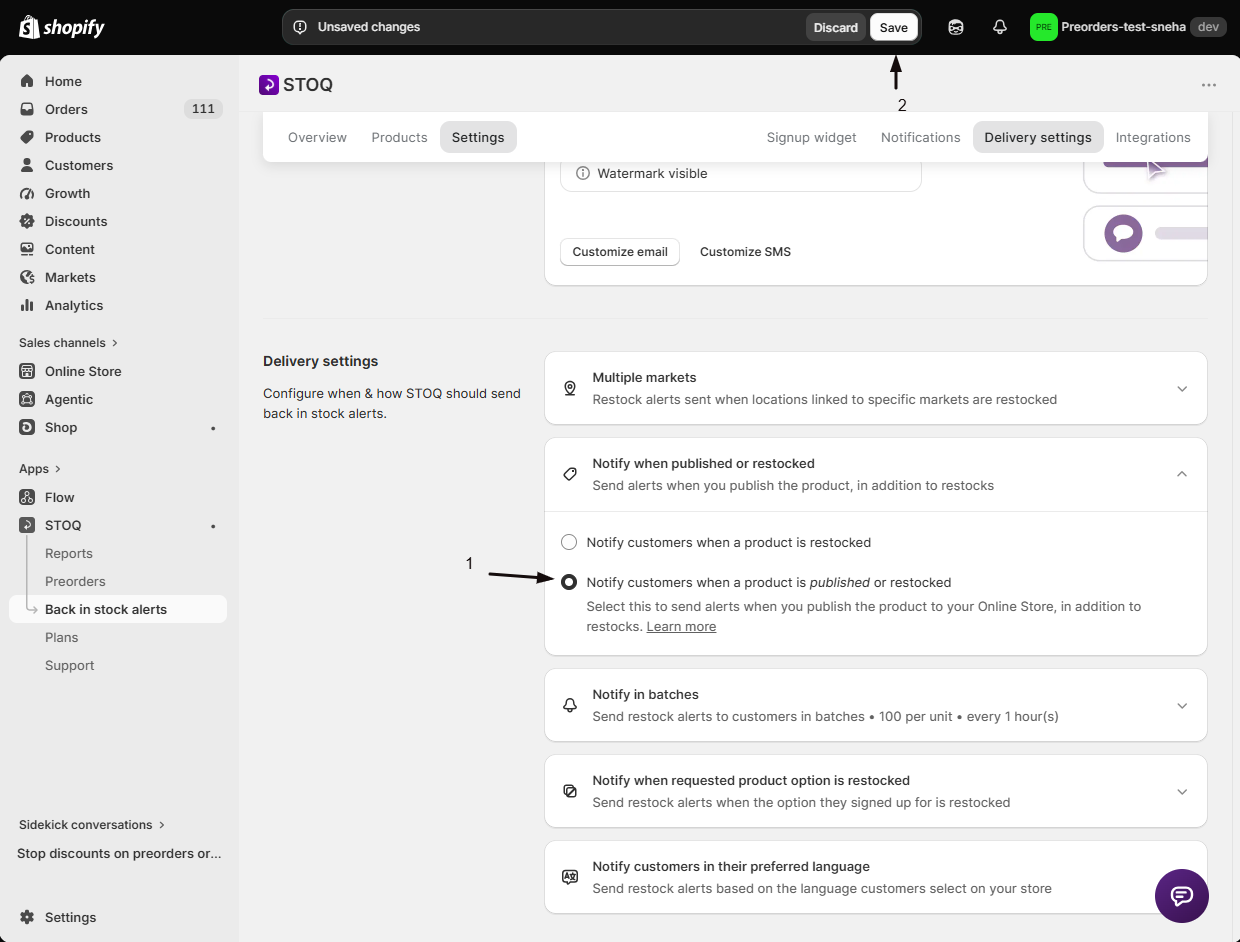Image resolution: width=1240 pixels, height=942 pixels.
Task: Expand the Notify in batches section
Action: coord(1182,705)
